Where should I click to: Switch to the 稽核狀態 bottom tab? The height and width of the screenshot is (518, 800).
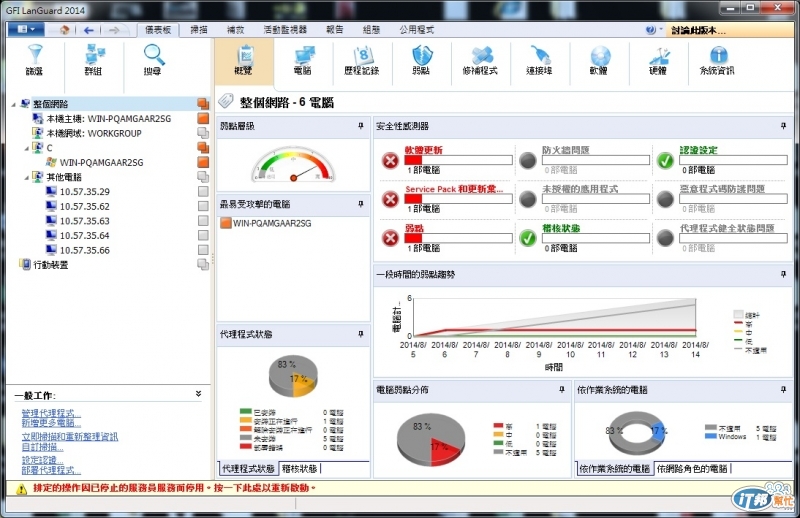[300, 468]
